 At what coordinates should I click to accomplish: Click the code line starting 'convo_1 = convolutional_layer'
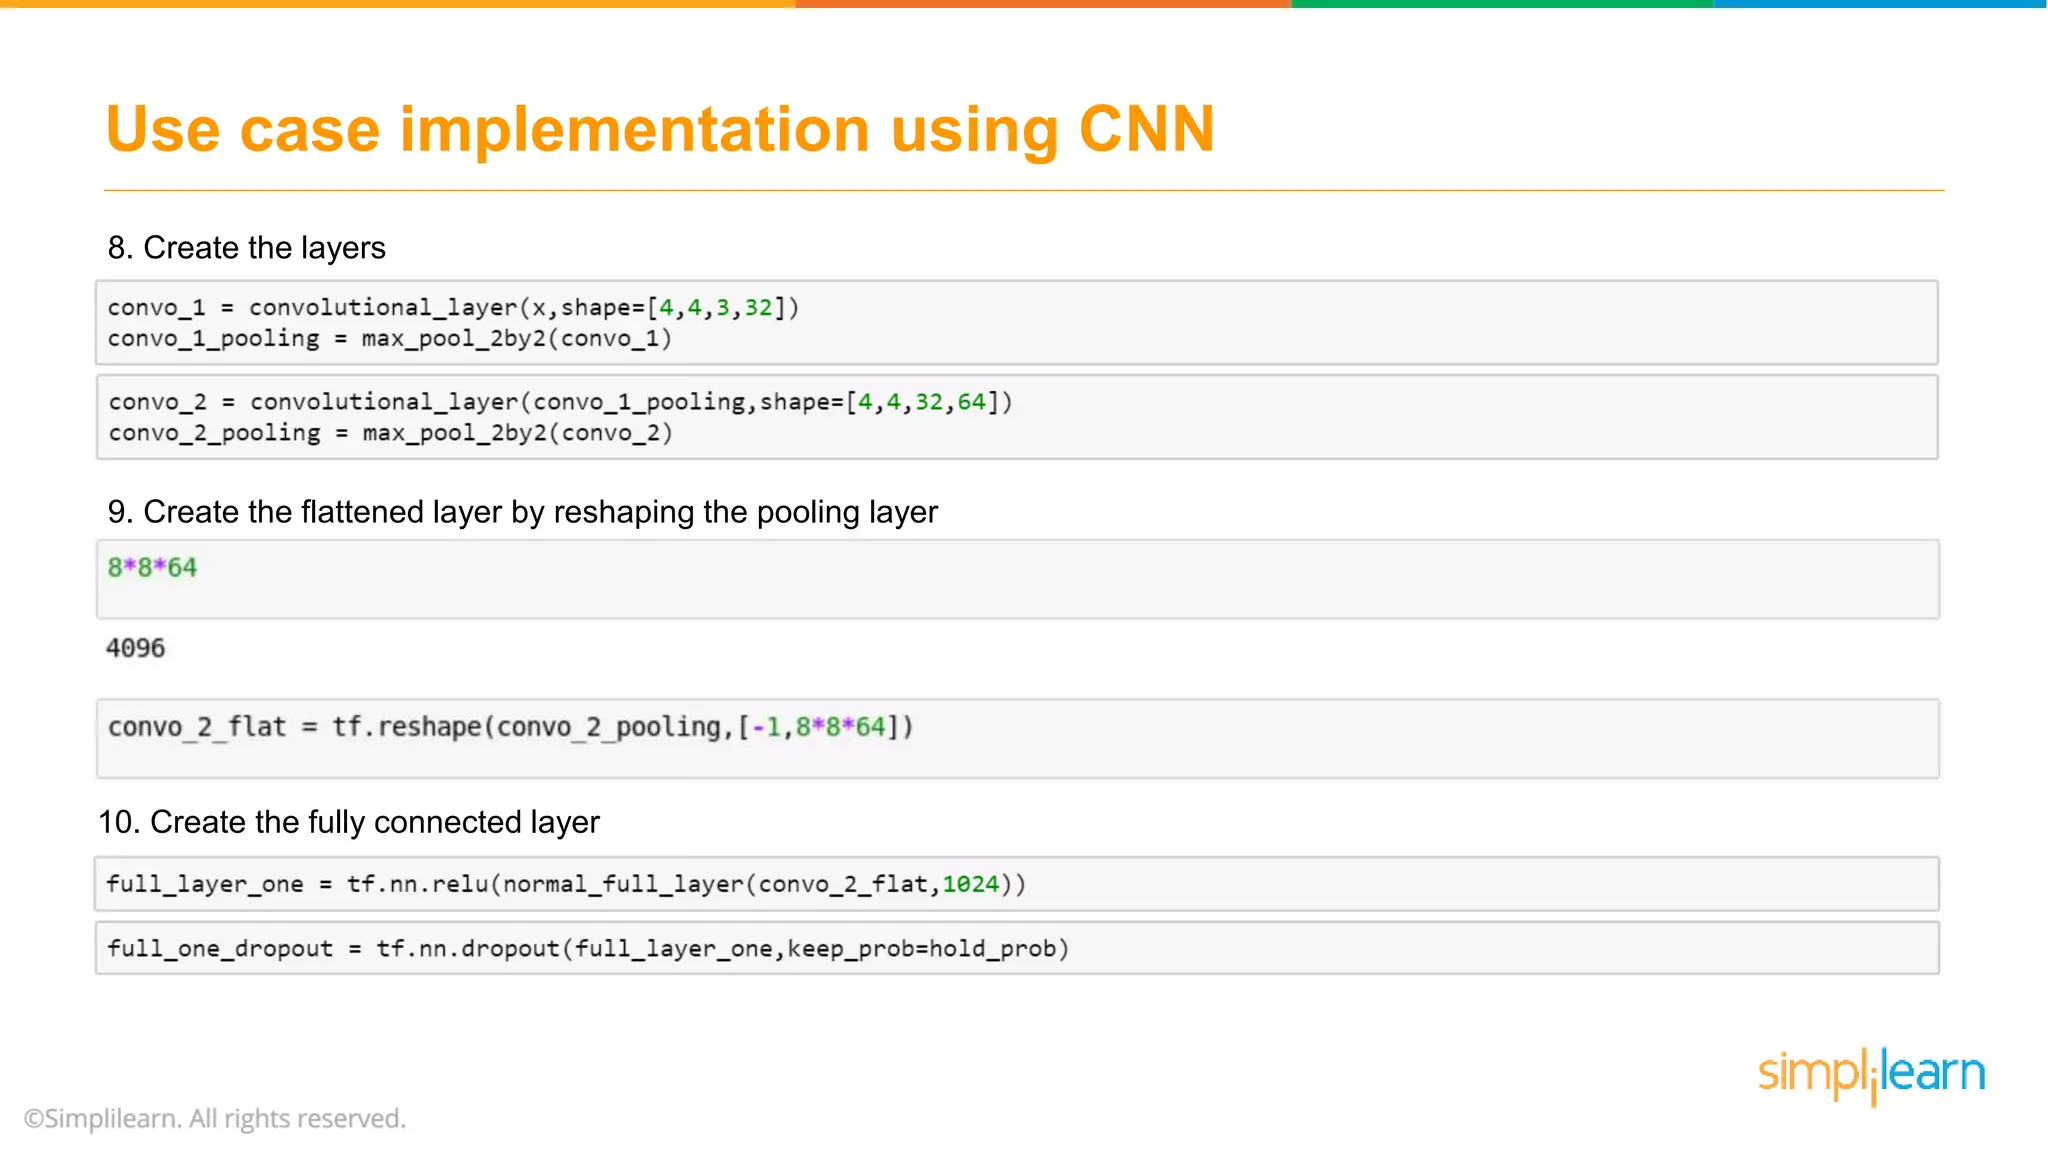point(453,307)
